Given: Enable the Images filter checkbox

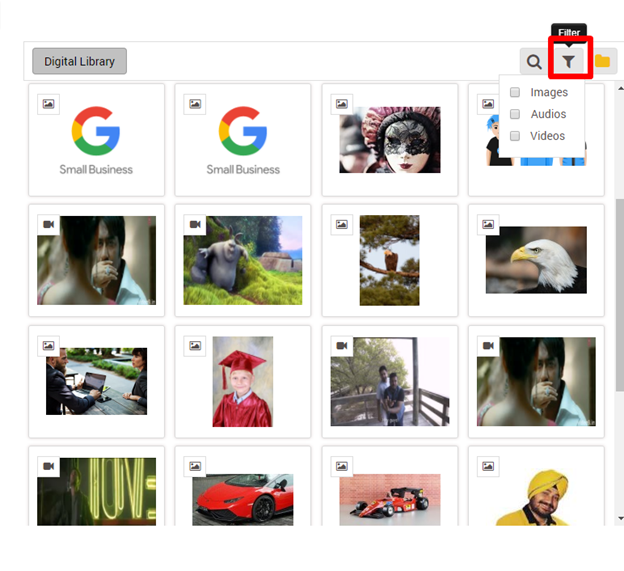Looking at the screenshot, I should click(x=515, y=92).
